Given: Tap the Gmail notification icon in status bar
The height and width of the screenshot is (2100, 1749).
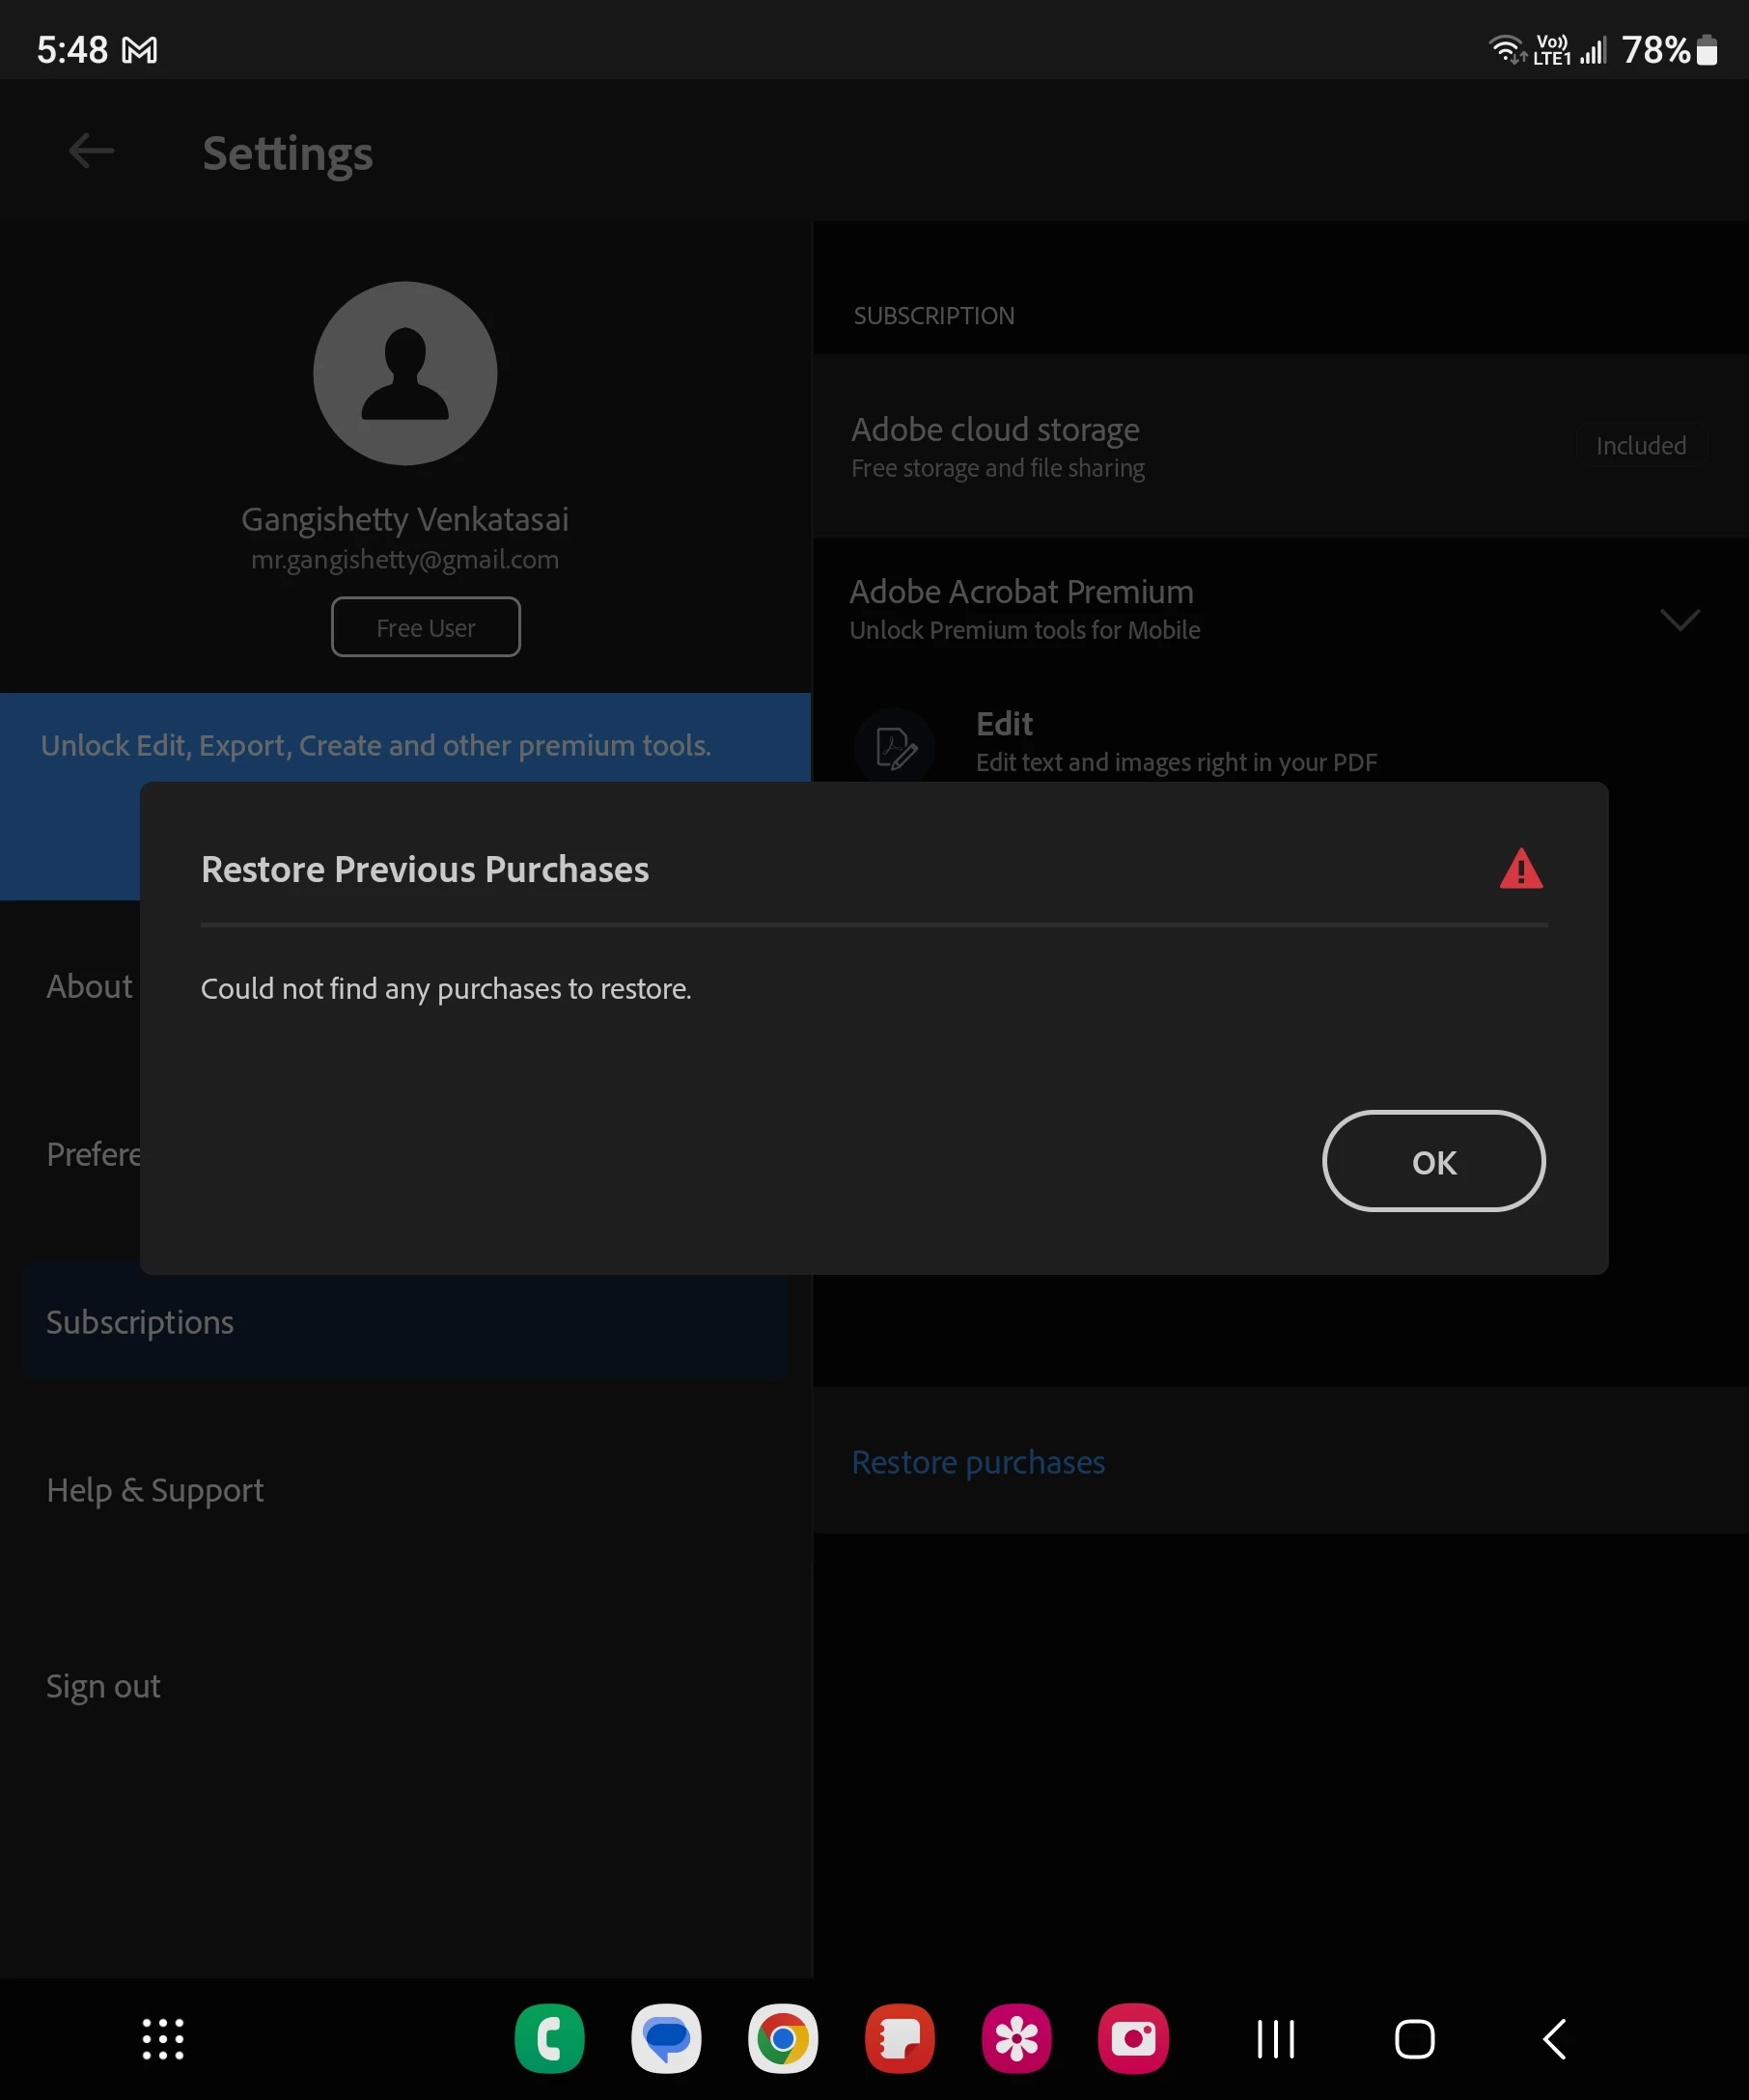Looking at the screenshot, I should (x=140, y=50).
